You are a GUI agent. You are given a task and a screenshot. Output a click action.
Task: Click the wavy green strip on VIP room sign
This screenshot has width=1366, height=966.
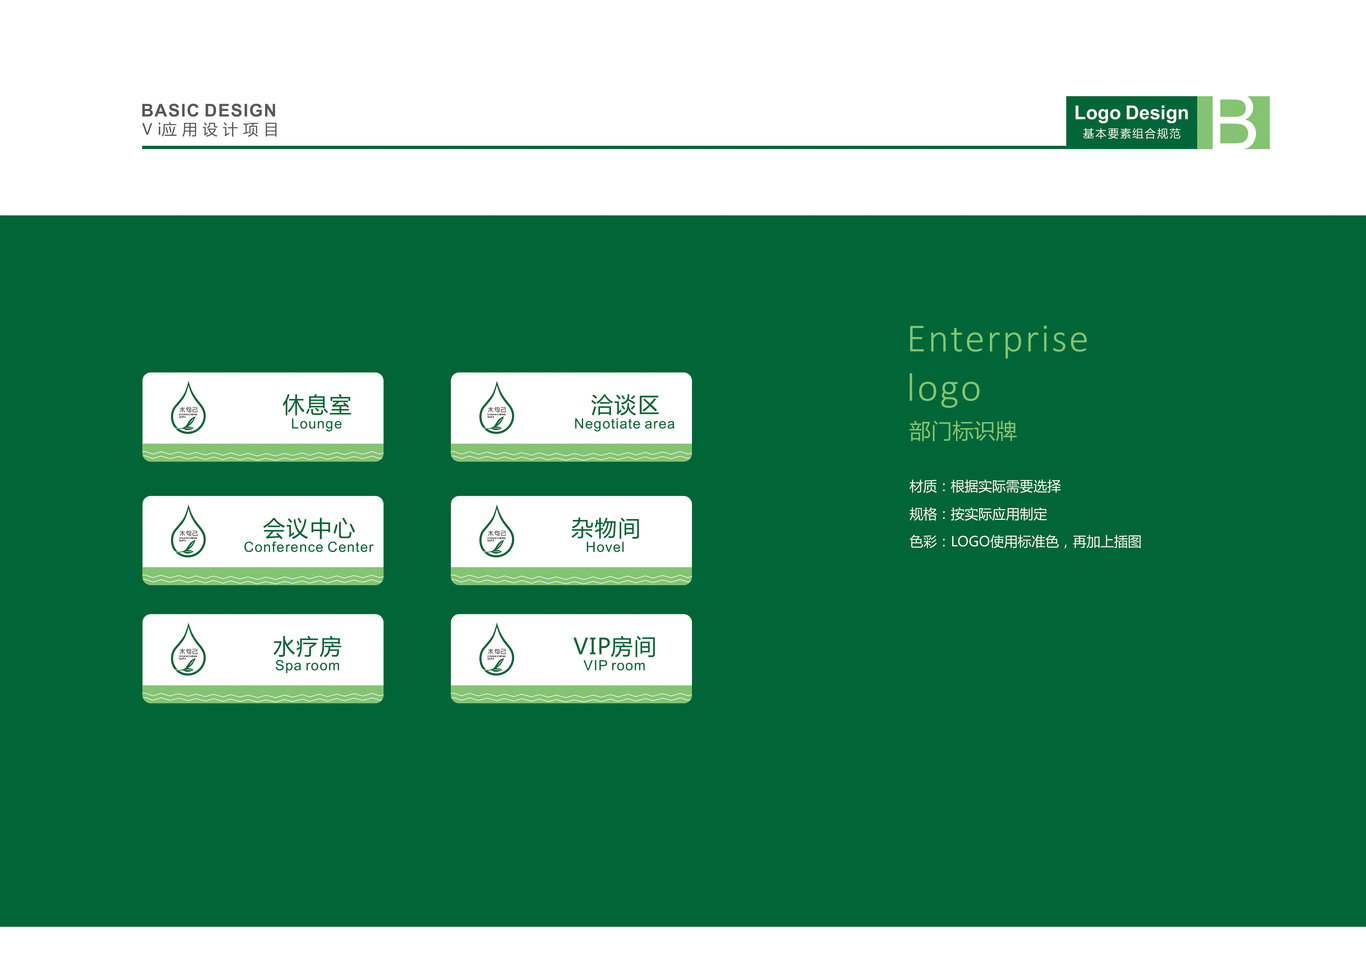pos(571,694)
